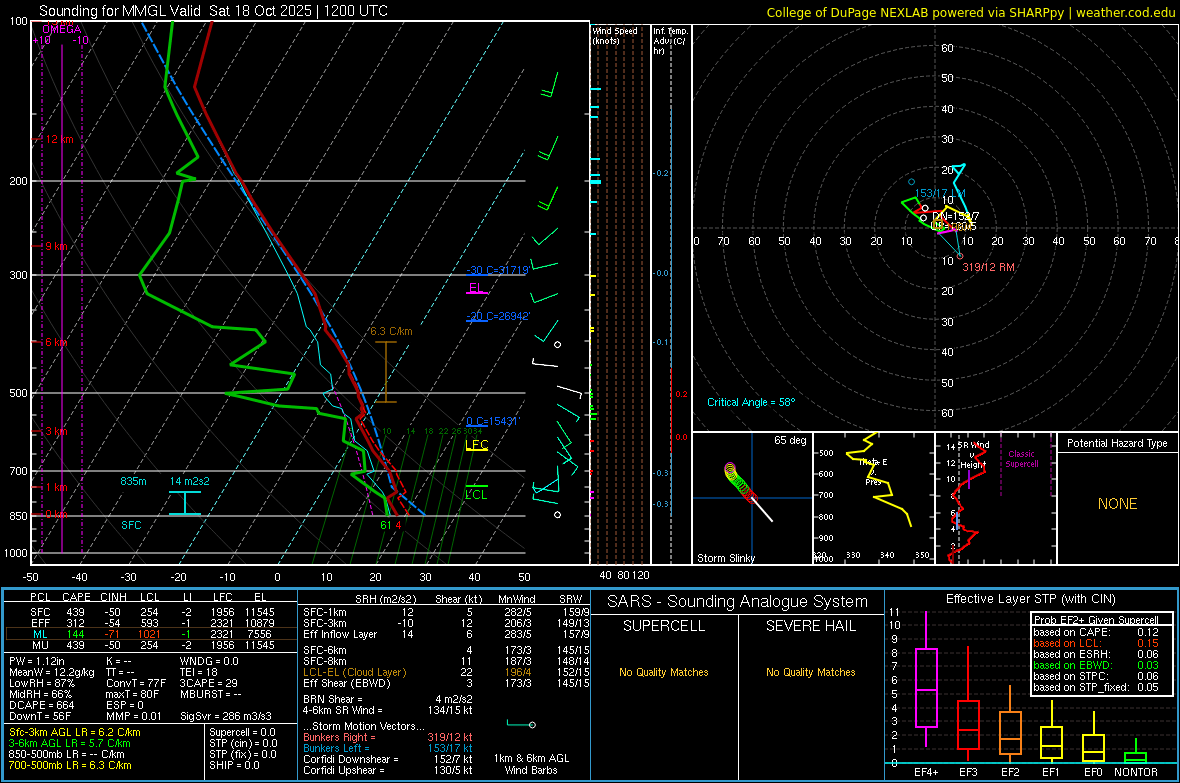Select the "700-500mb LR = 6.3 C/km" line
The height and width of the screenshot is (783, 1180).
click(70, 765)
